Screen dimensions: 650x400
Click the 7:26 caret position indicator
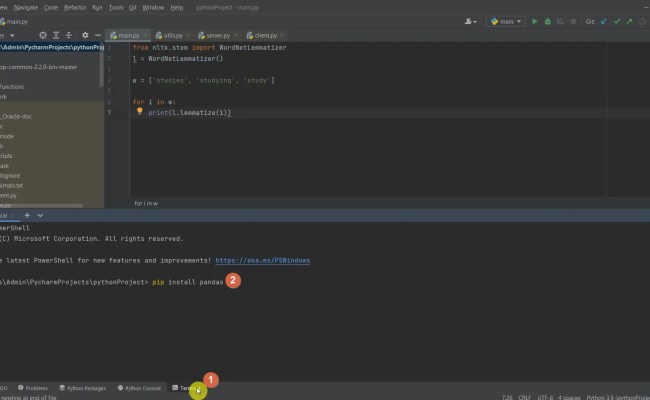(x=507, y=397)
